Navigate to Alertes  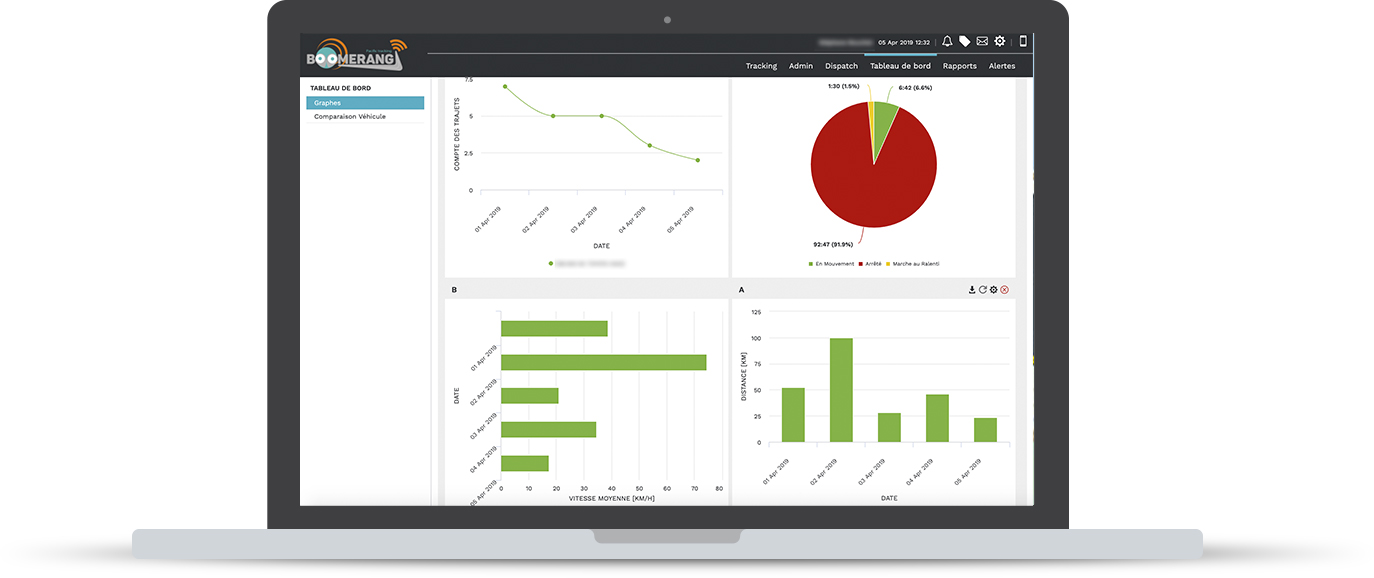[1002, 66]
